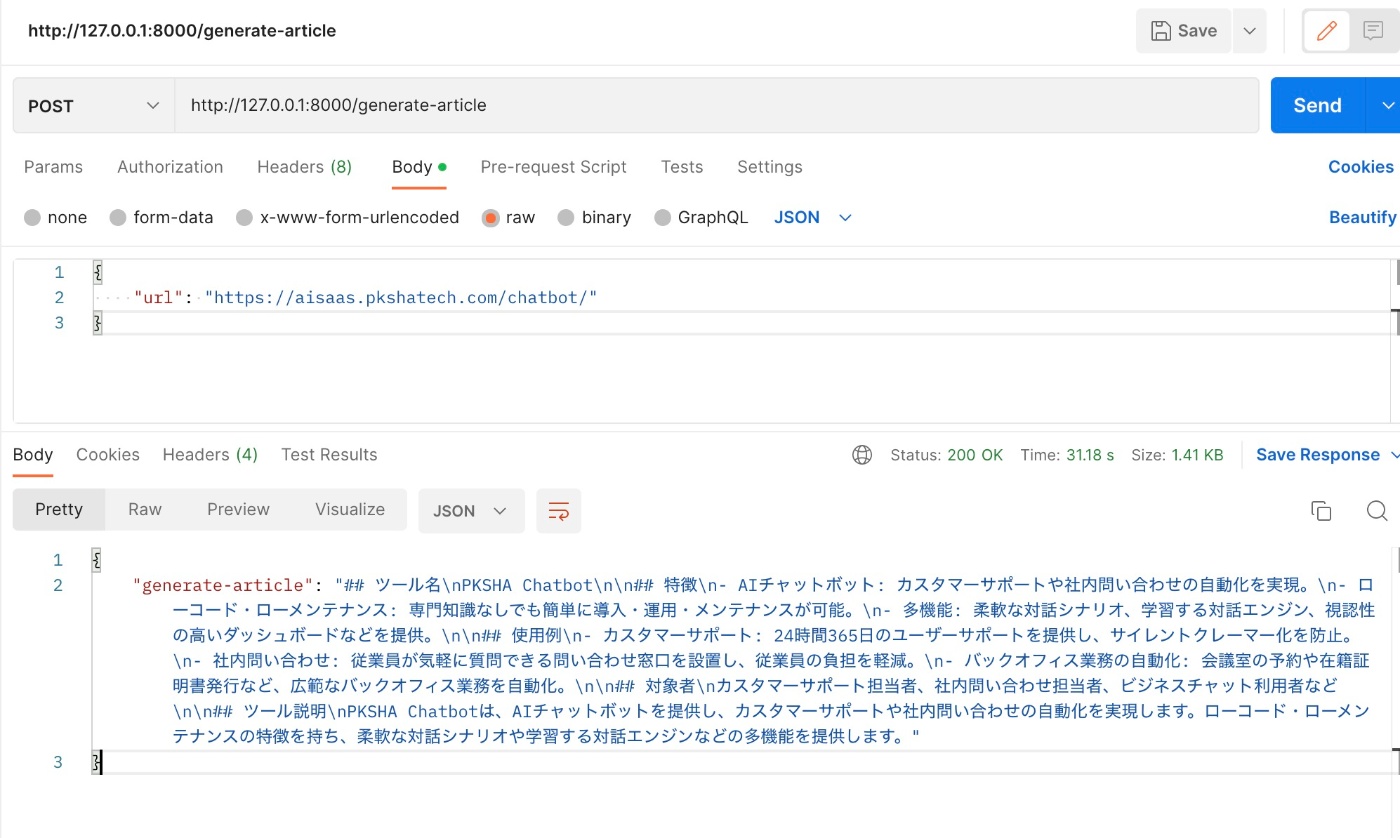Beautify the request body

point(1362,217)
